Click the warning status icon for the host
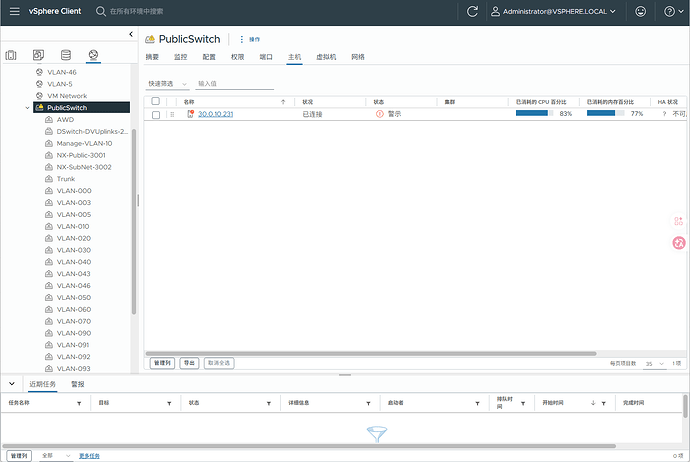This screenshot has height=462, width=690. point(379,114)
